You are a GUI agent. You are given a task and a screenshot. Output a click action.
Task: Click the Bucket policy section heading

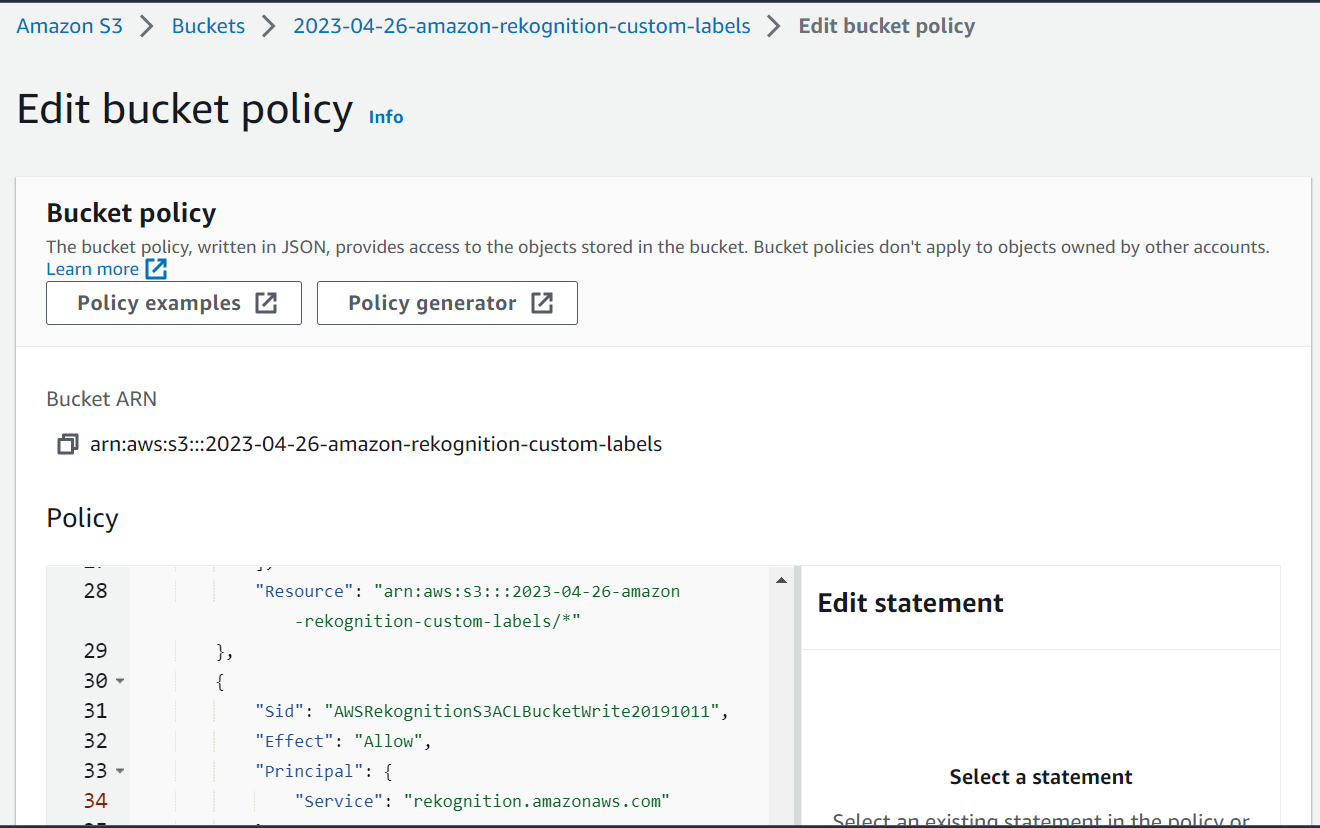click(x=131, y=213)
